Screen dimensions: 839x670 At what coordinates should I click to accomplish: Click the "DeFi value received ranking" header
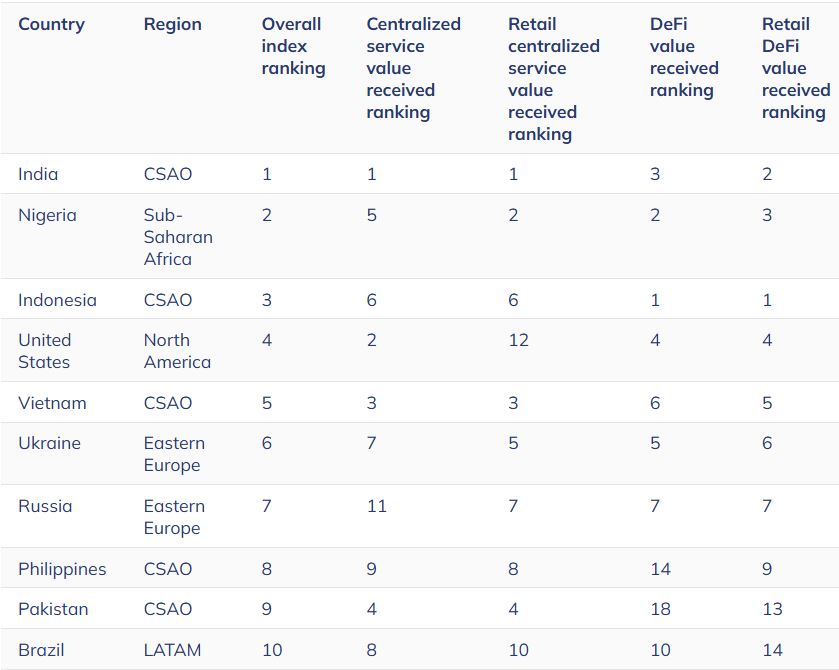click(684, 57)
